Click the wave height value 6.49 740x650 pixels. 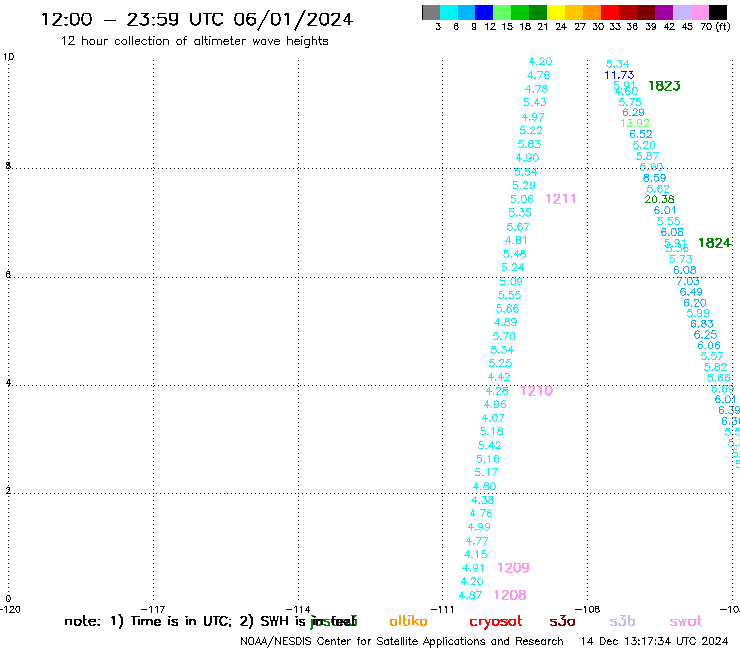691,292
